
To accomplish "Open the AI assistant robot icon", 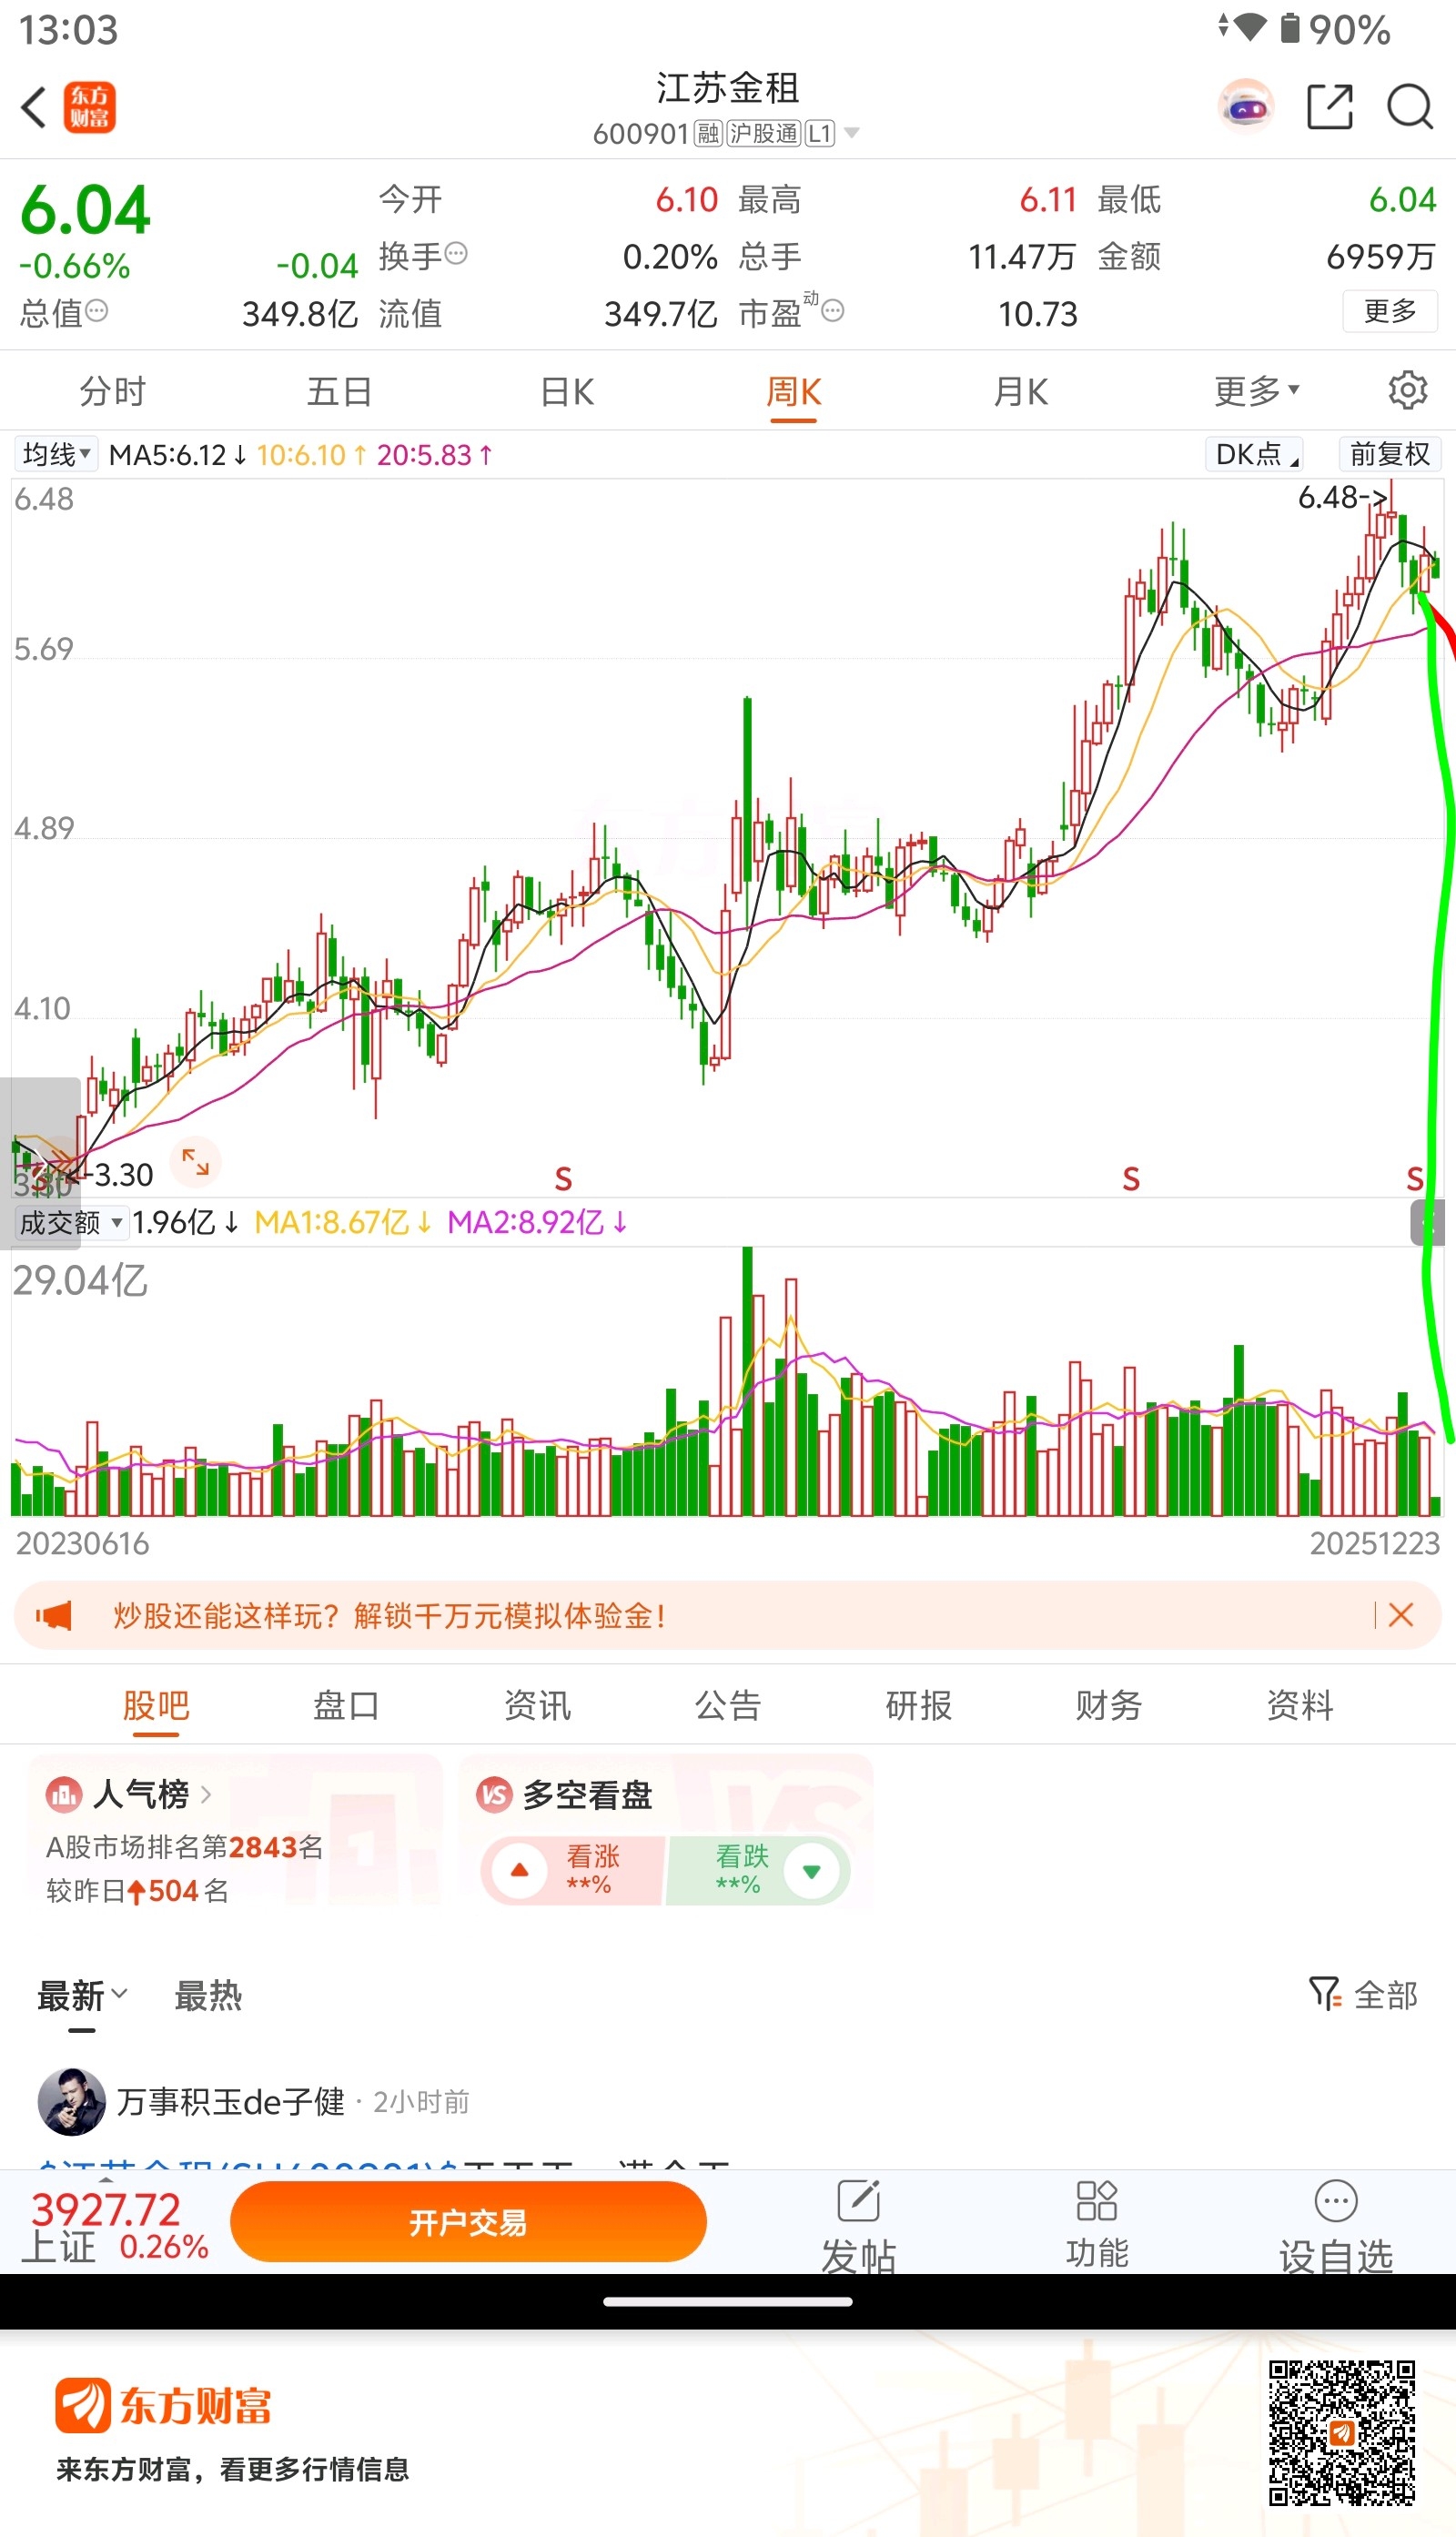I will pos(1245,107).
